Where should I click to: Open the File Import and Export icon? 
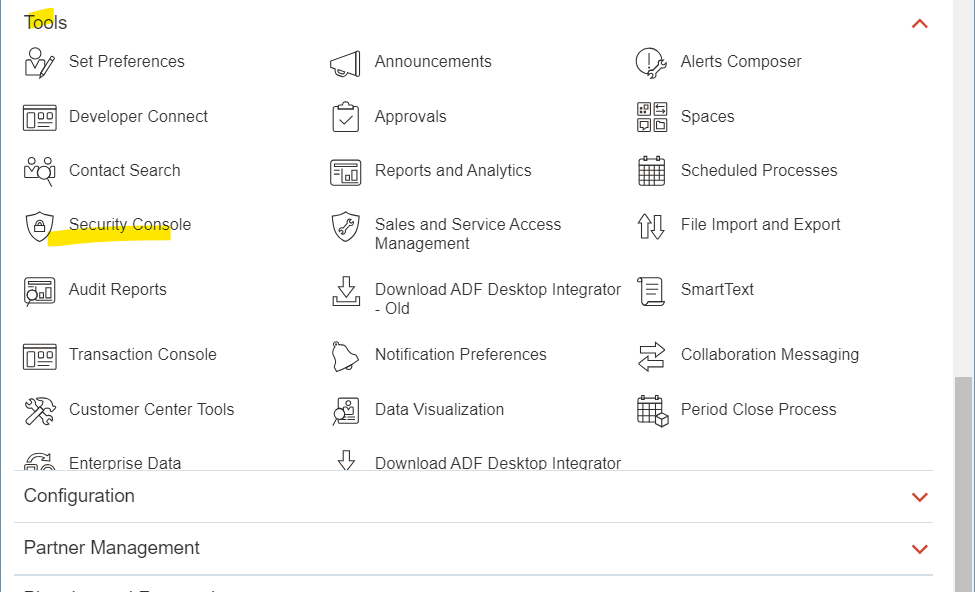pyautogui.click(x=651, y=226)
